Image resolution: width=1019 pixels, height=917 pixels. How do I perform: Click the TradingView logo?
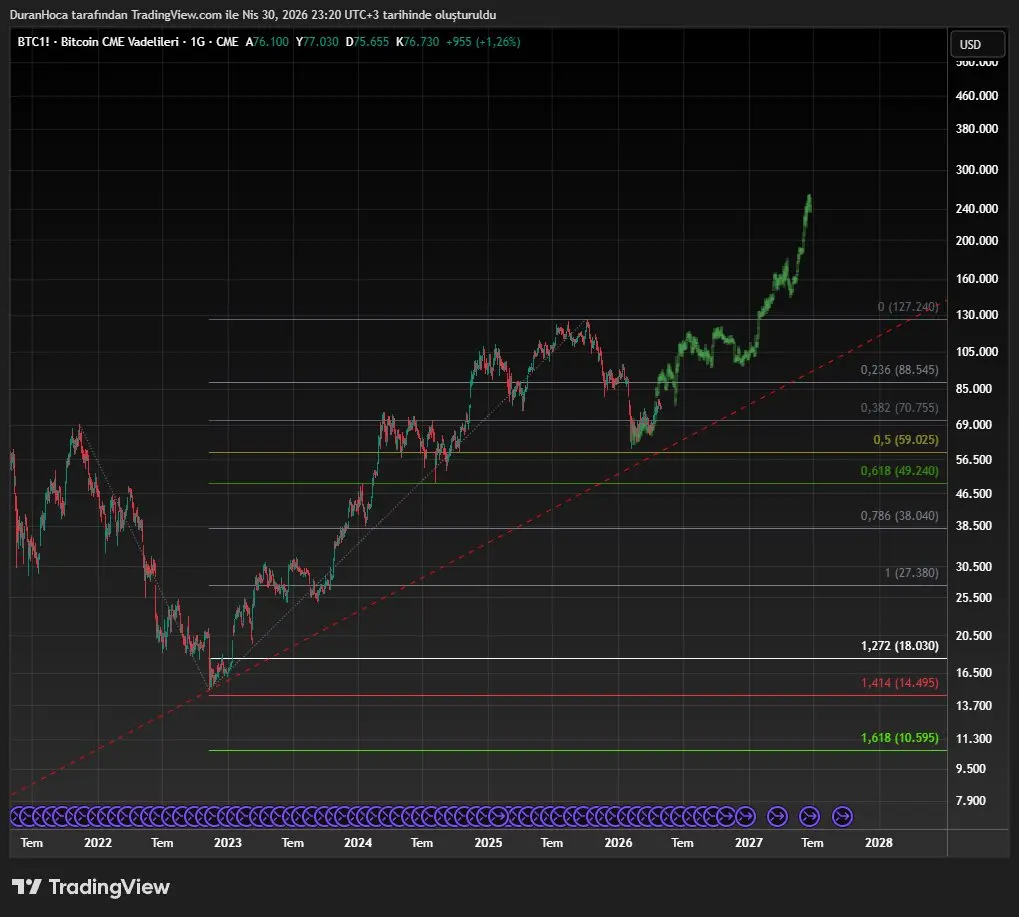click(91, 887)
